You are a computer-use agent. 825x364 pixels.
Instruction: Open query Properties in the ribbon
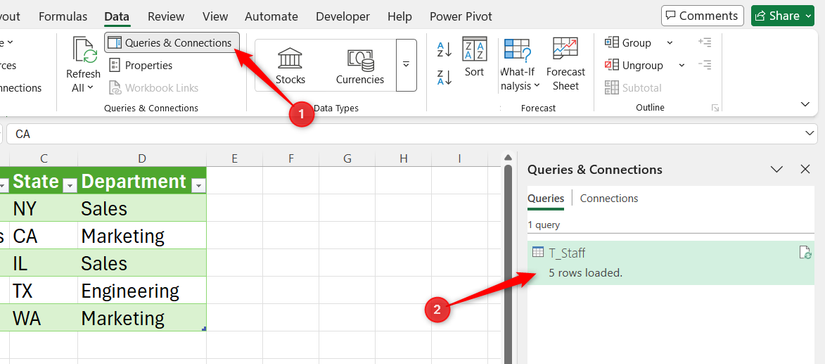[141, 65]
